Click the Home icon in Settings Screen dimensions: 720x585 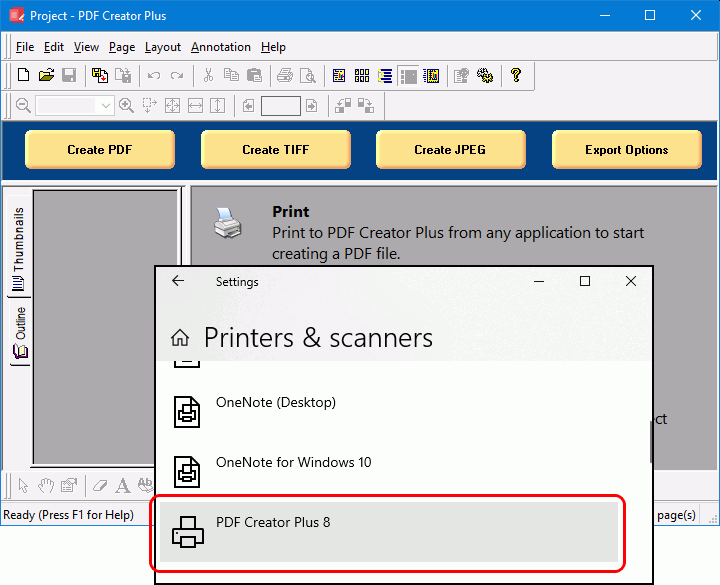click(x=180, y=338)
